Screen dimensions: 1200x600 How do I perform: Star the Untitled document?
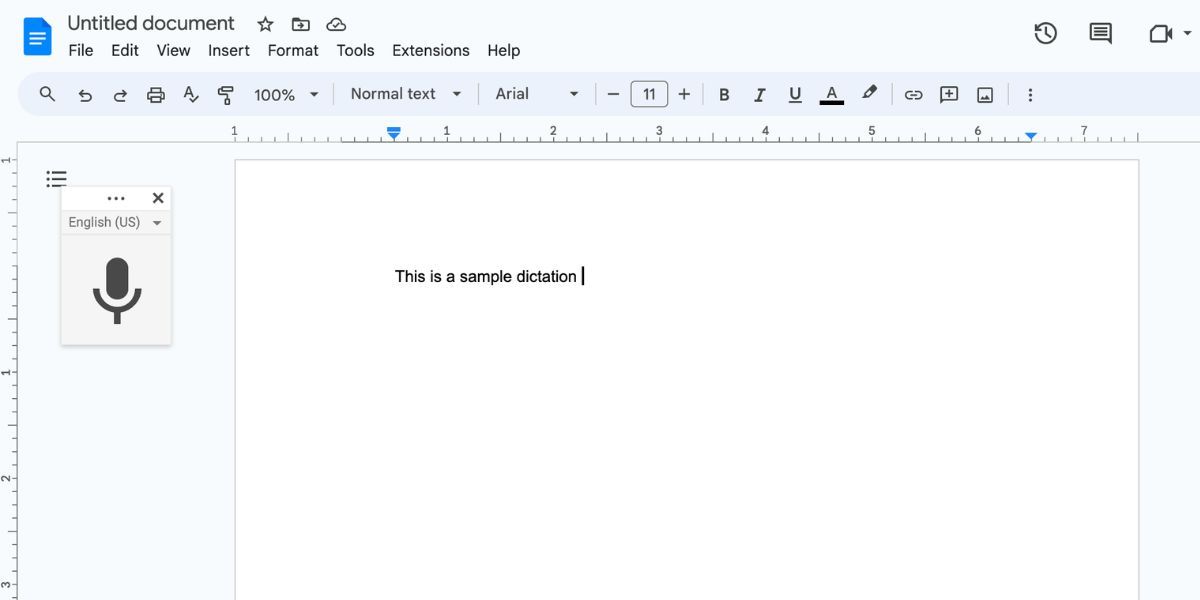click(x=265, y=24)
